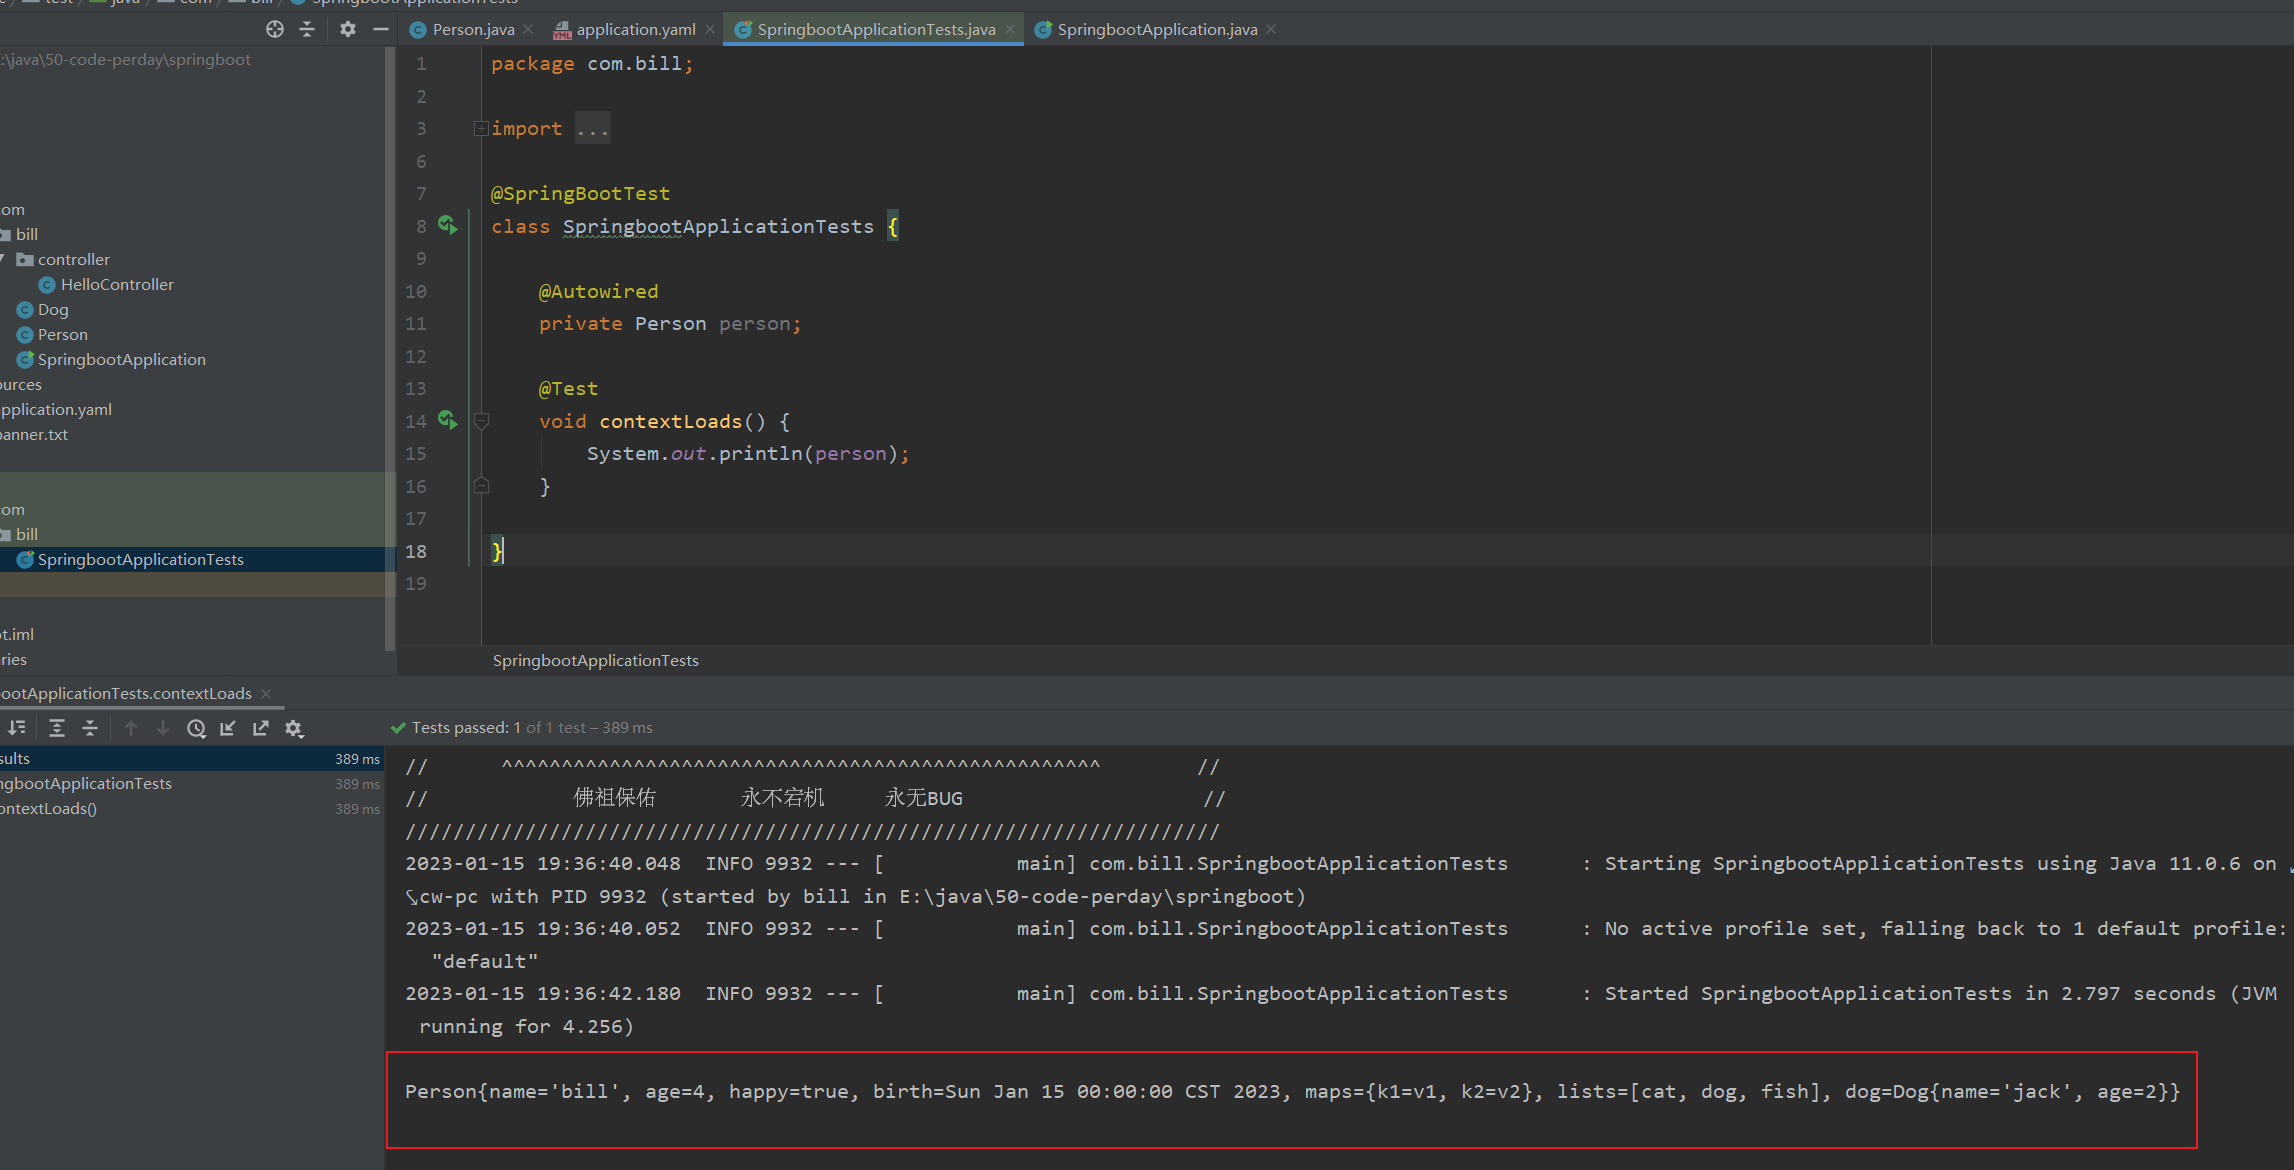Open test runner settings gear dropdown
Viewport: 2294px width, 1170px height.
pyautogui.click(x=294, y=728)
